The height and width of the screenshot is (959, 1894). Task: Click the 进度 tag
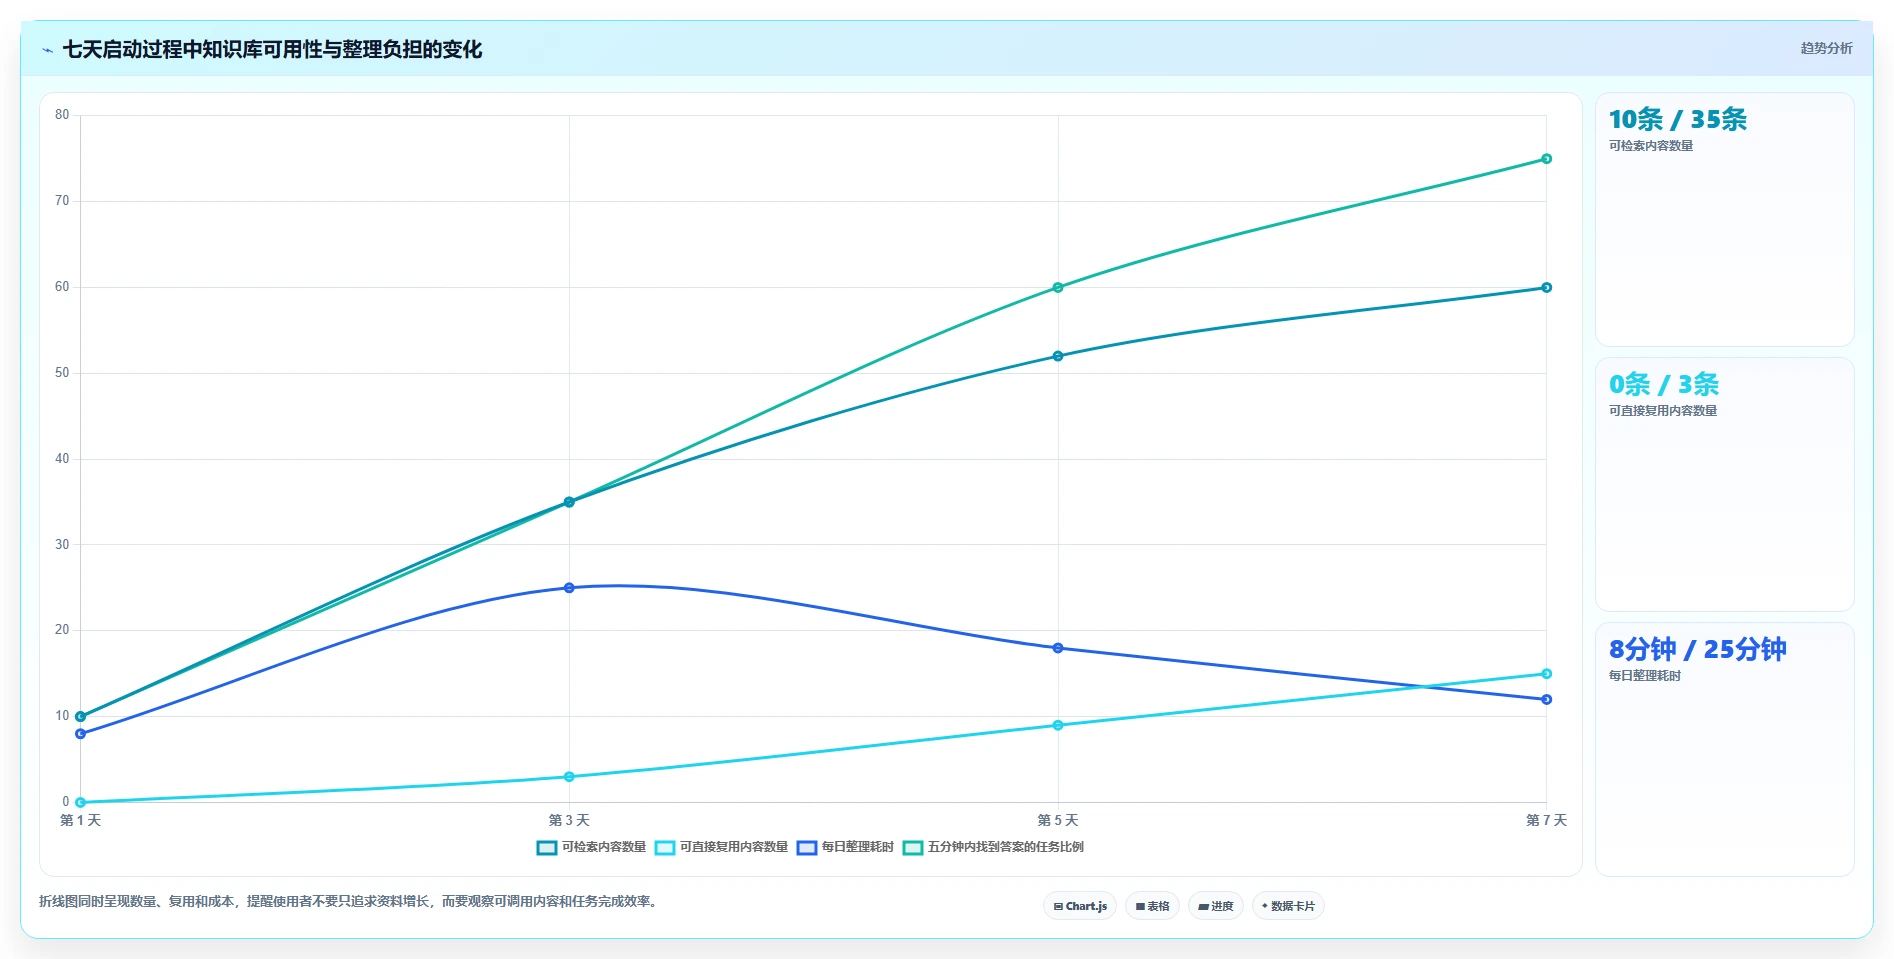tap(1216, 906)
